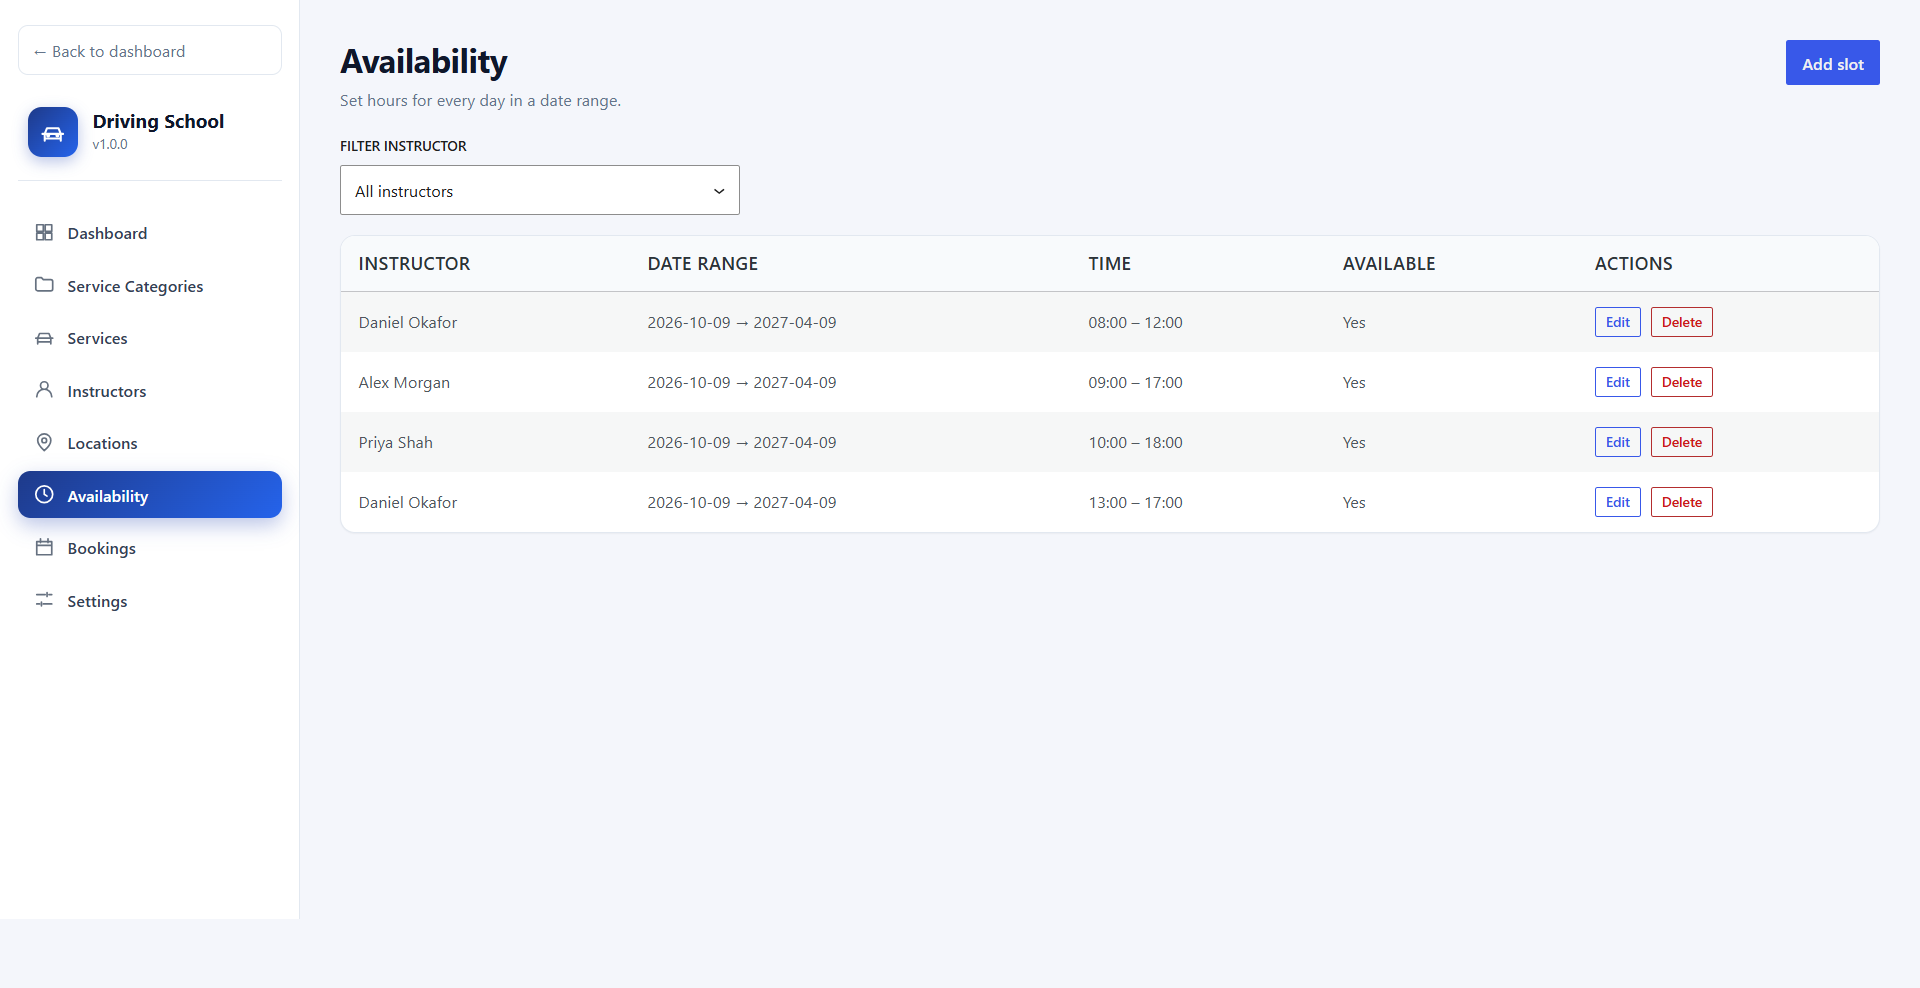This screenshot has width=1920, height=988.
Task: Edit Daniel Okafor's 13:00 – 17:00 slot
Action: click(x=1618, y=502)
